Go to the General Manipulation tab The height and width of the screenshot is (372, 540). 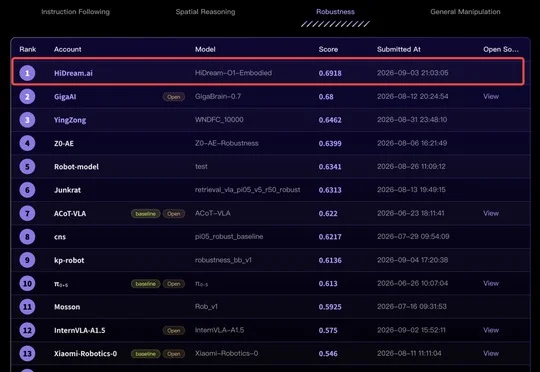click(x=465, y=12)
